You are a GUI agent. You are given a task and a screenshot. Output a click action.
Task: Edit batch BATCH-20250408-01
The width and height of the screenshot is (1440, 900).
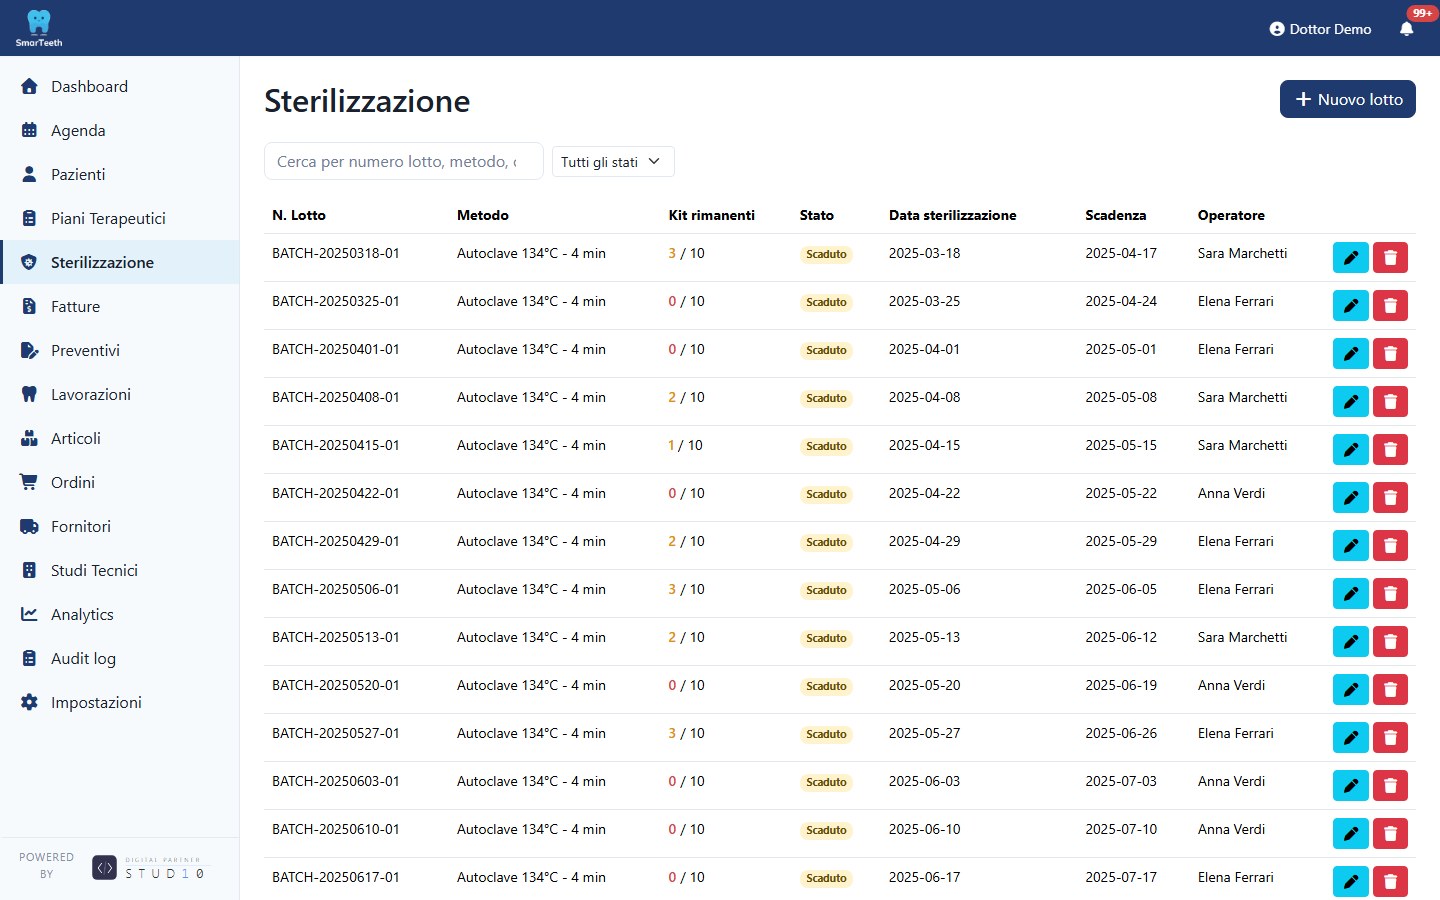1350,401
